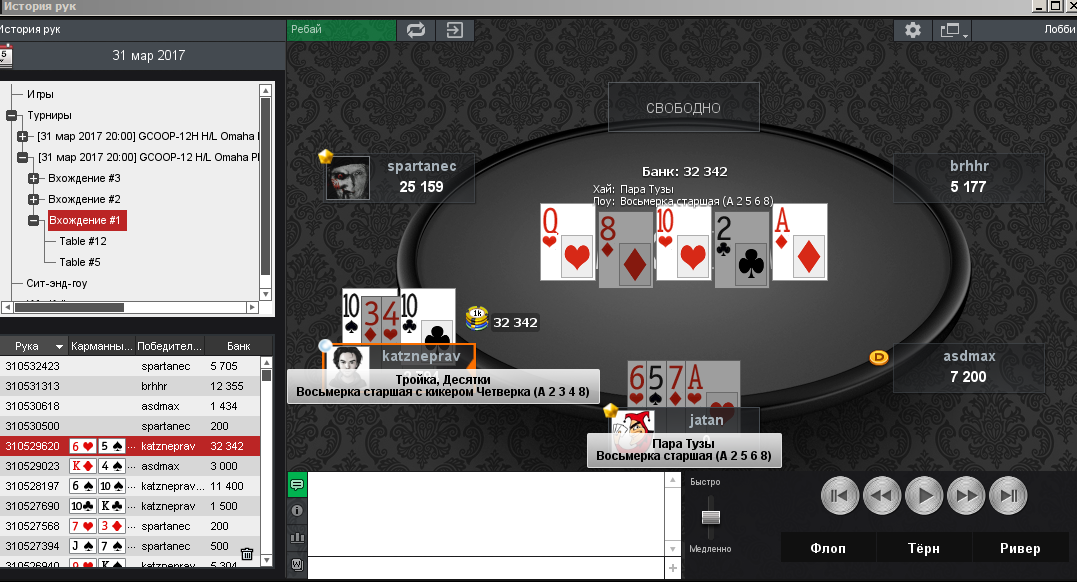The height and width of the screenshot is (582, 1077).
Task: Fast-forward the hand replay
Action: pos(966,495)
